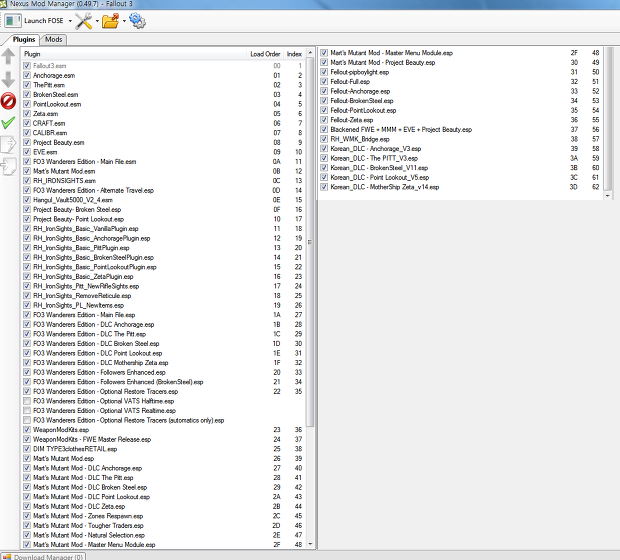
Task: Toggle the EVE.esm checkbox
Action: coord(27,152)
